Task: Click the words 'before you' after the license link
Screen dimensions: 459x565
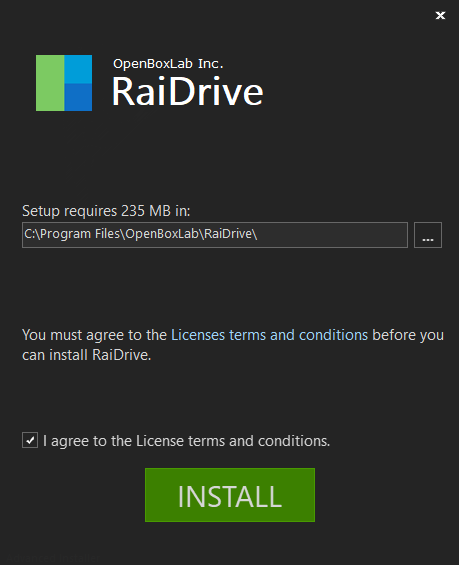Action: [x=408, y=335]
